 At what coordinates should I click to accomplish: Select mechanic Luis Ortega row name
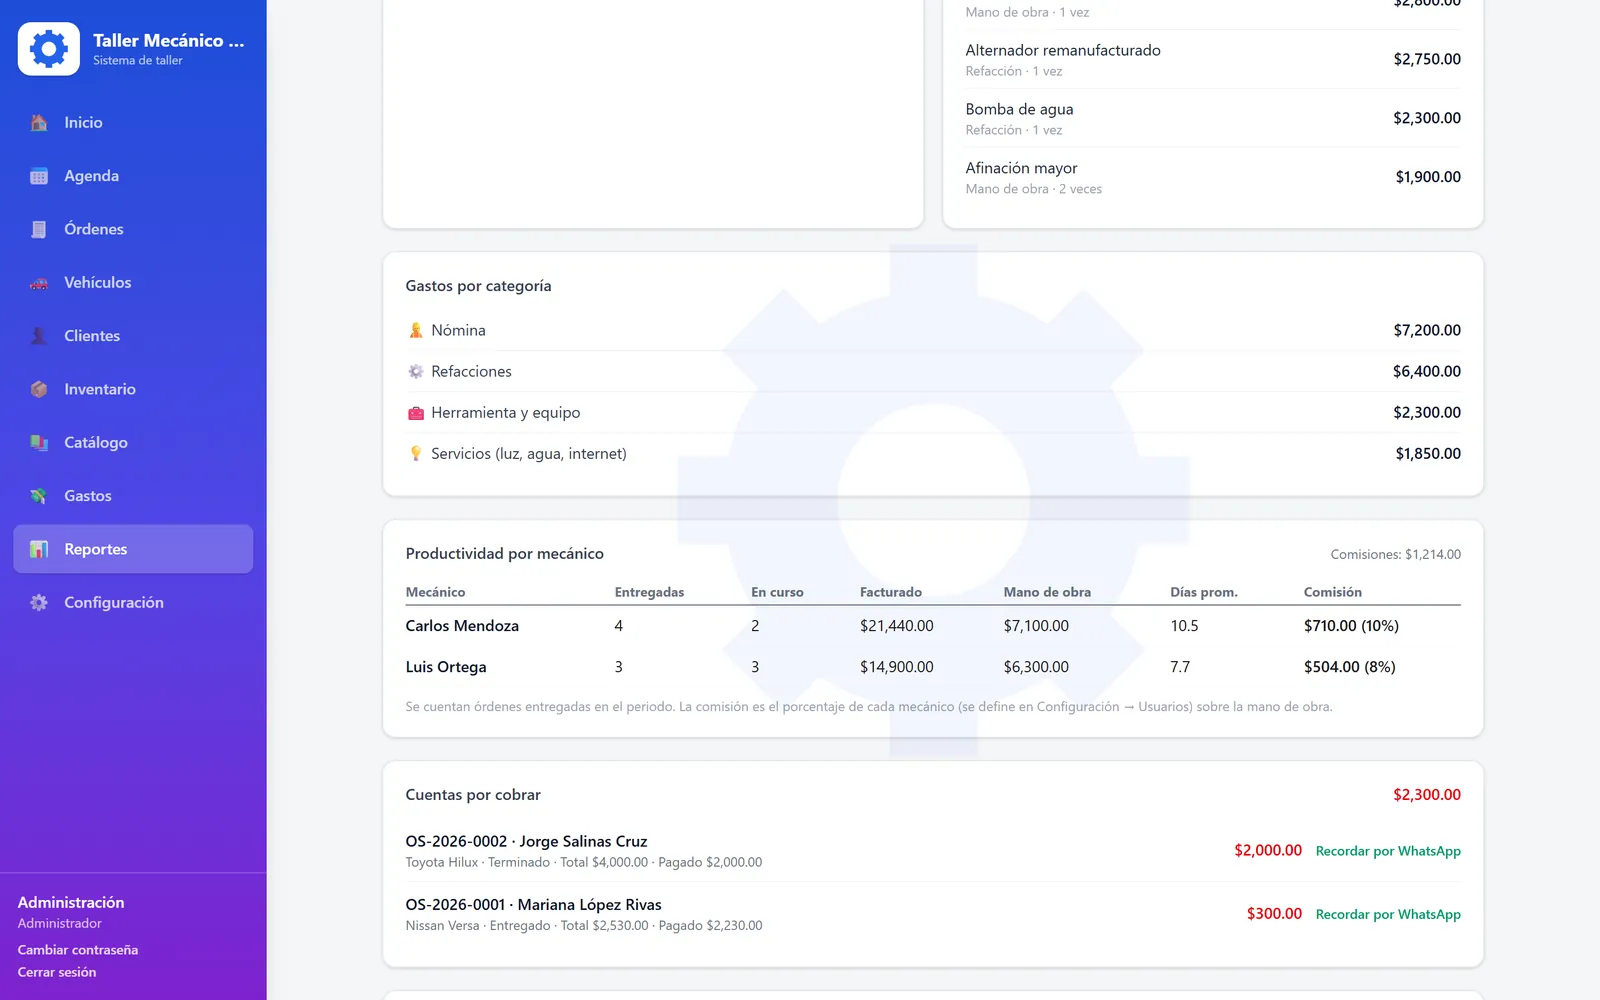(x=446, y=667)
